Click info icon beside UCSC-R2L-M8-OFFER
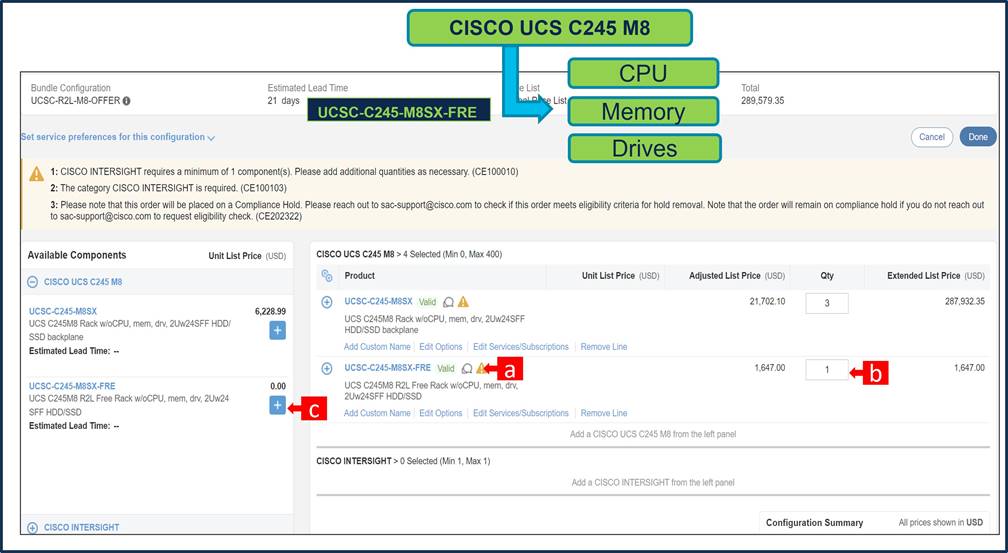 coord(127,101)
